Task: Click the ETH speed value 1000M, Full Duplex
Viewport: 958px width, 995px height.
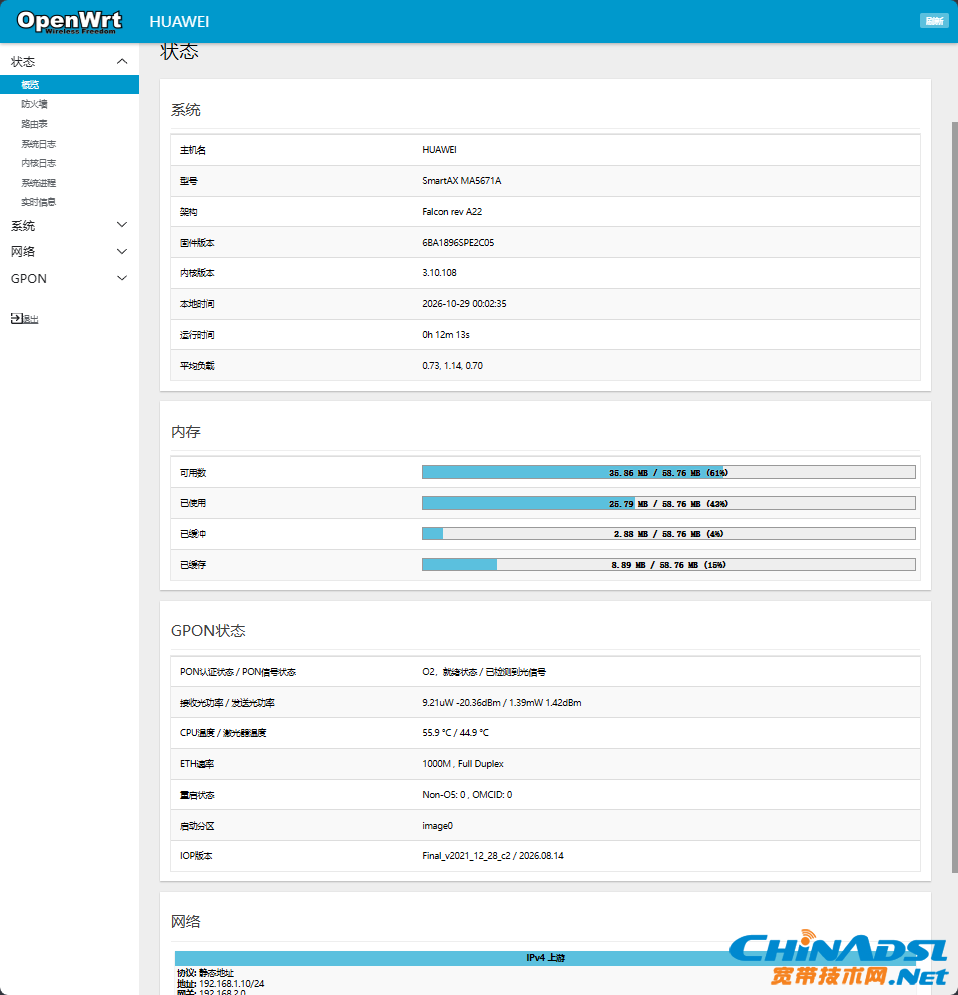Action: (x=463, y=764)
